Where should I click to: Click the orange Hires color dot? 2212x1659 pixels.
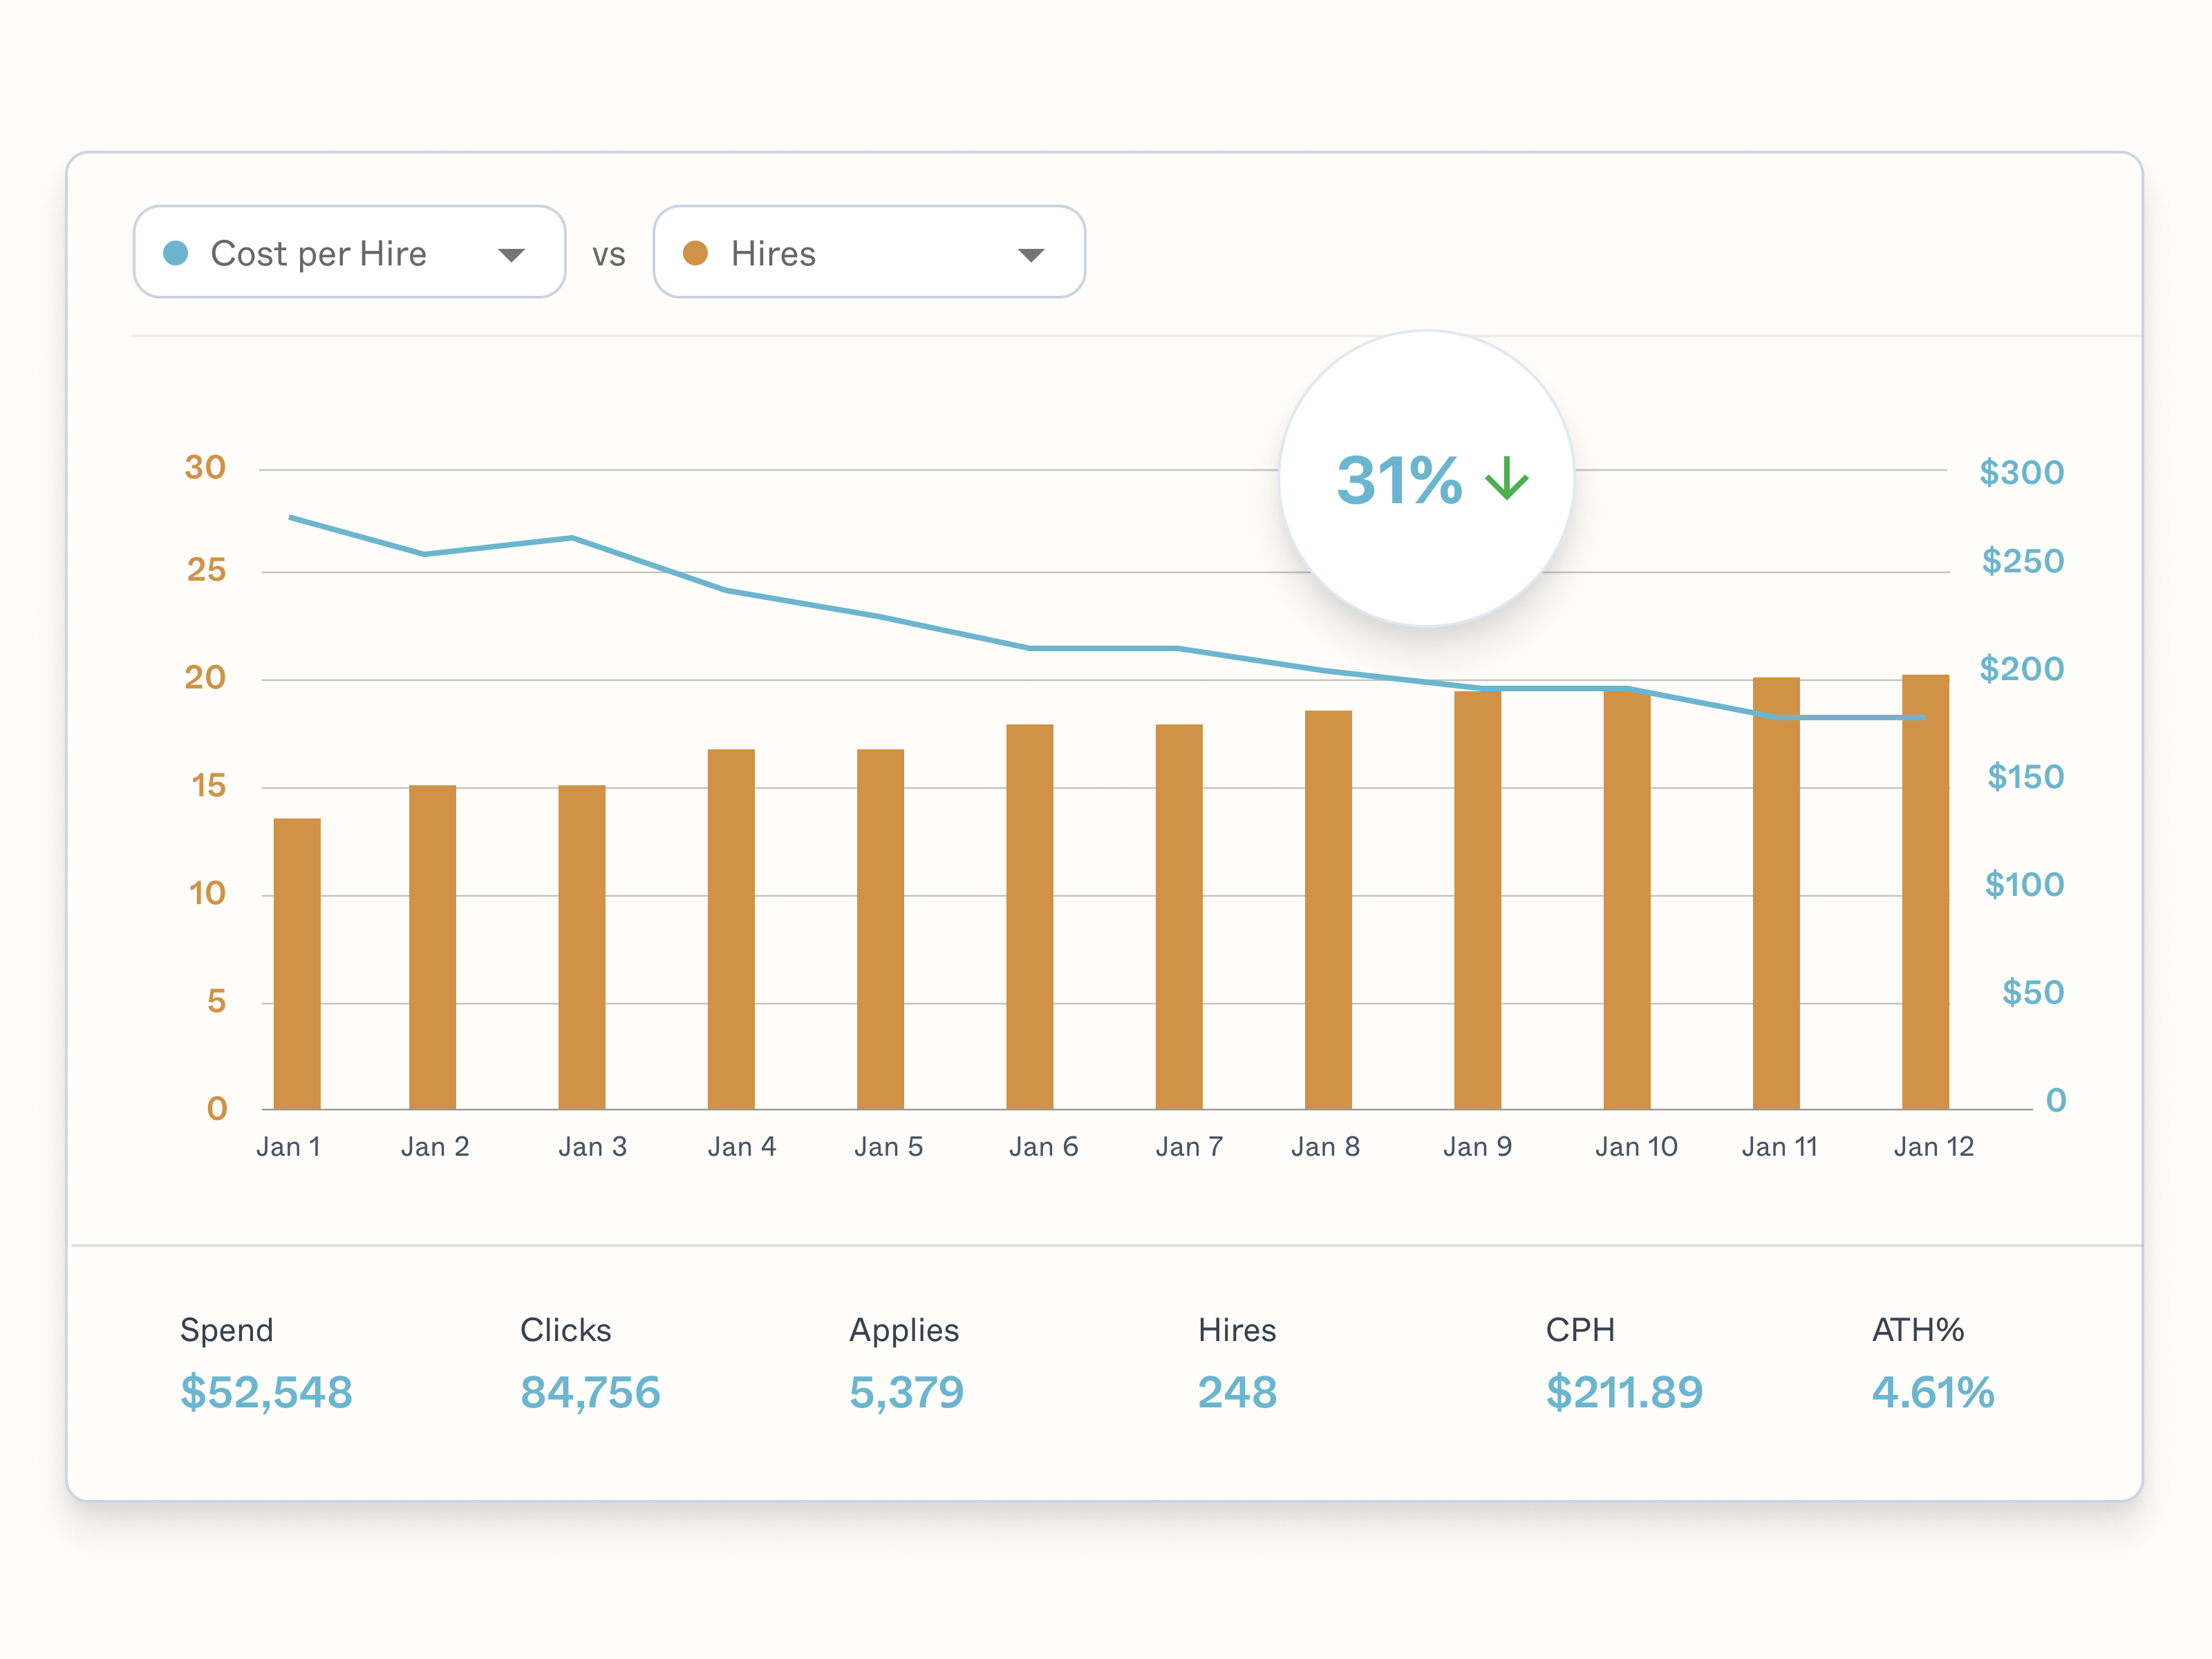(x=695, y=253)
